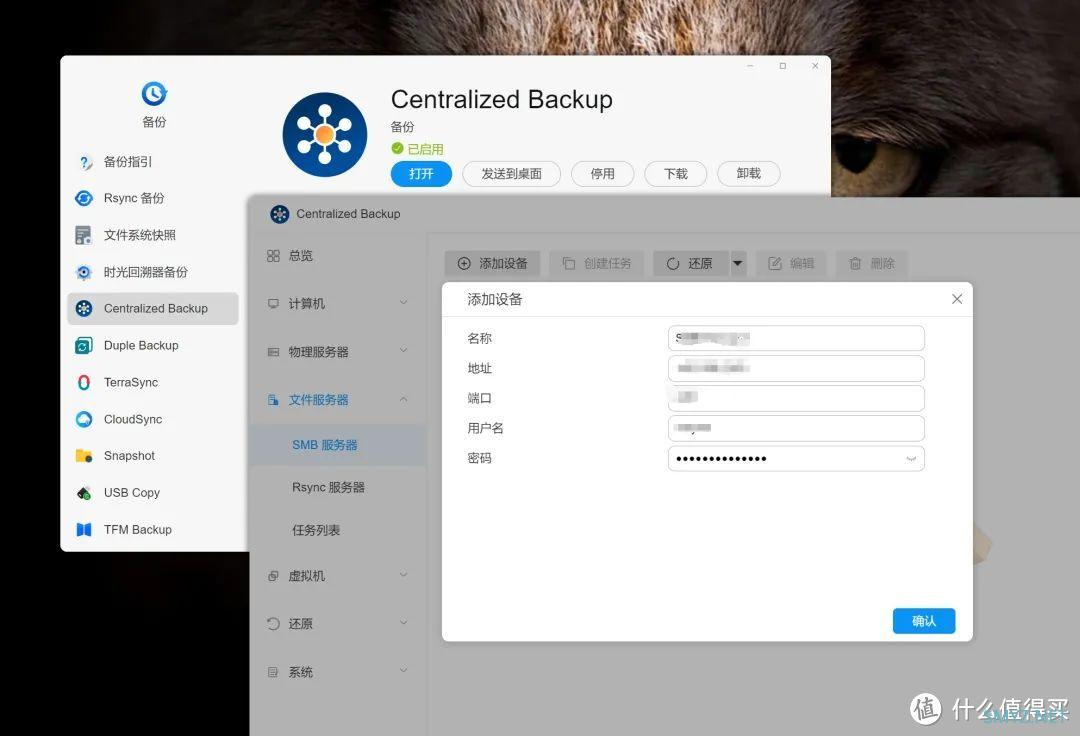Focus the 密码 input field
This screenshot has height=736, width=1080.
(x=796, y=459)
